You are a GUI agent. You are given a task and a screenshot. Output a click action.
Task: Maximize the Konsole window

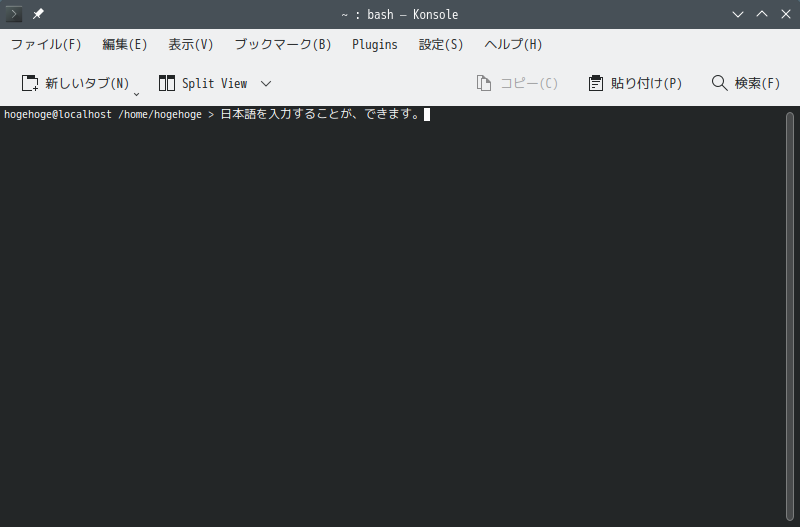[762, 14]
